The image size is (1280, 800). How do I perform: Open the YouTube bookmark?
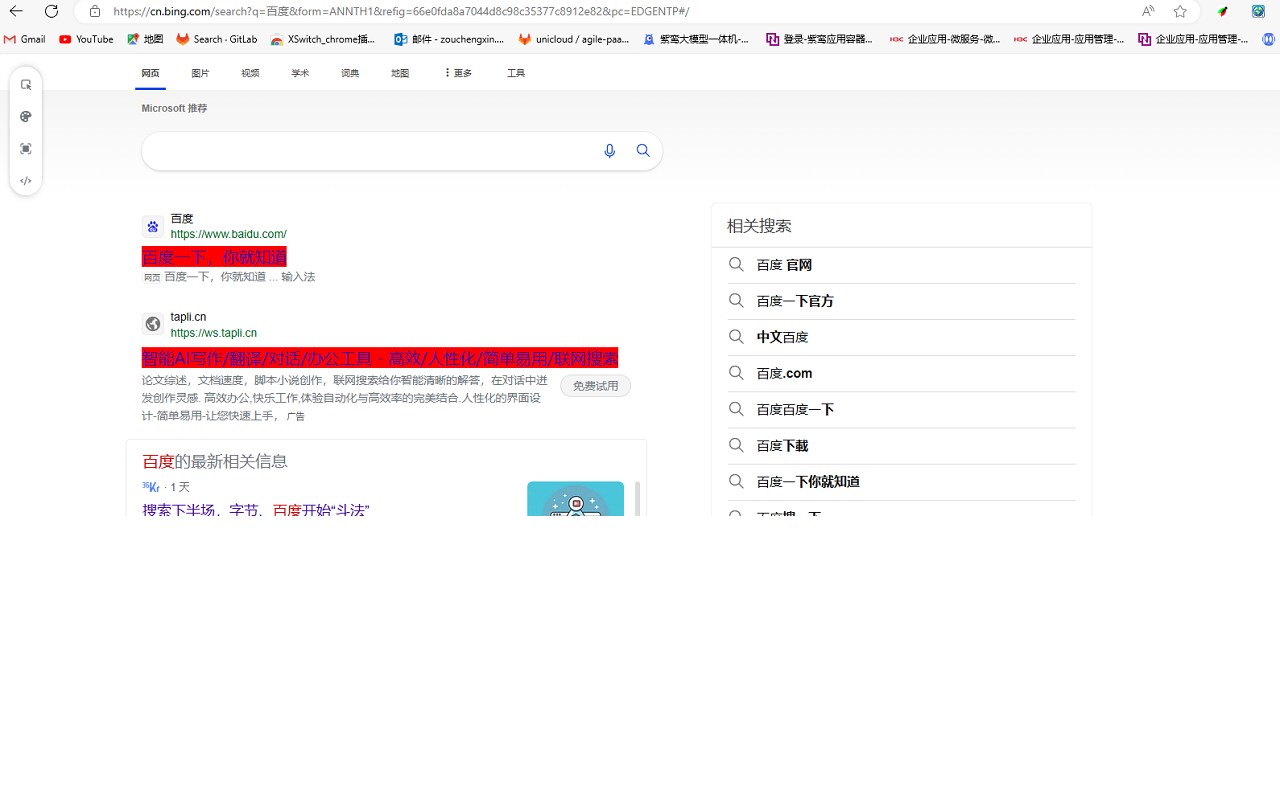pos(86,39)
